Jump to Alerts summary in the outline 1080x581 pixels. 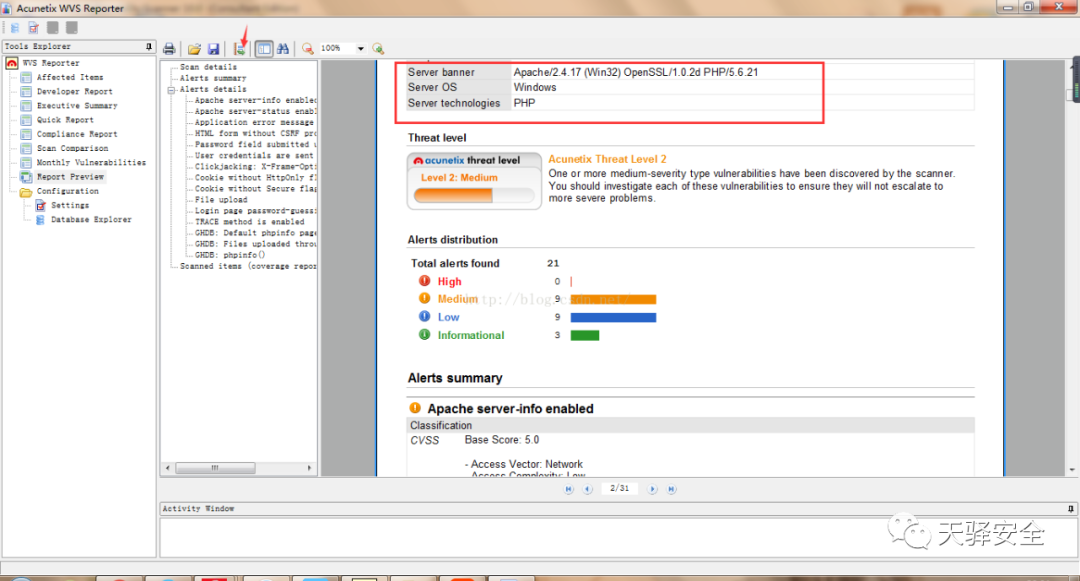tap(213, 78)
